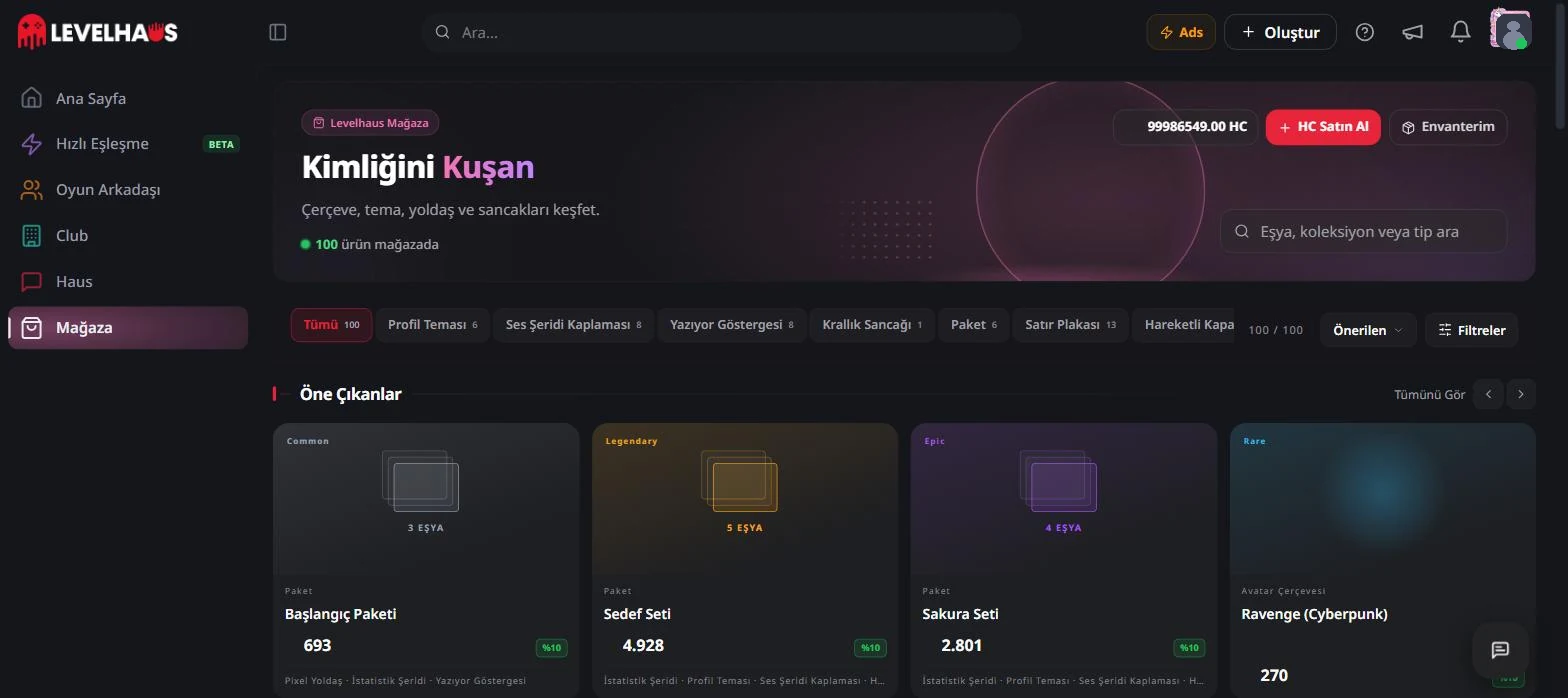
Task: Open the announcements megaphone icon
Action: (x=1412, y=32)
